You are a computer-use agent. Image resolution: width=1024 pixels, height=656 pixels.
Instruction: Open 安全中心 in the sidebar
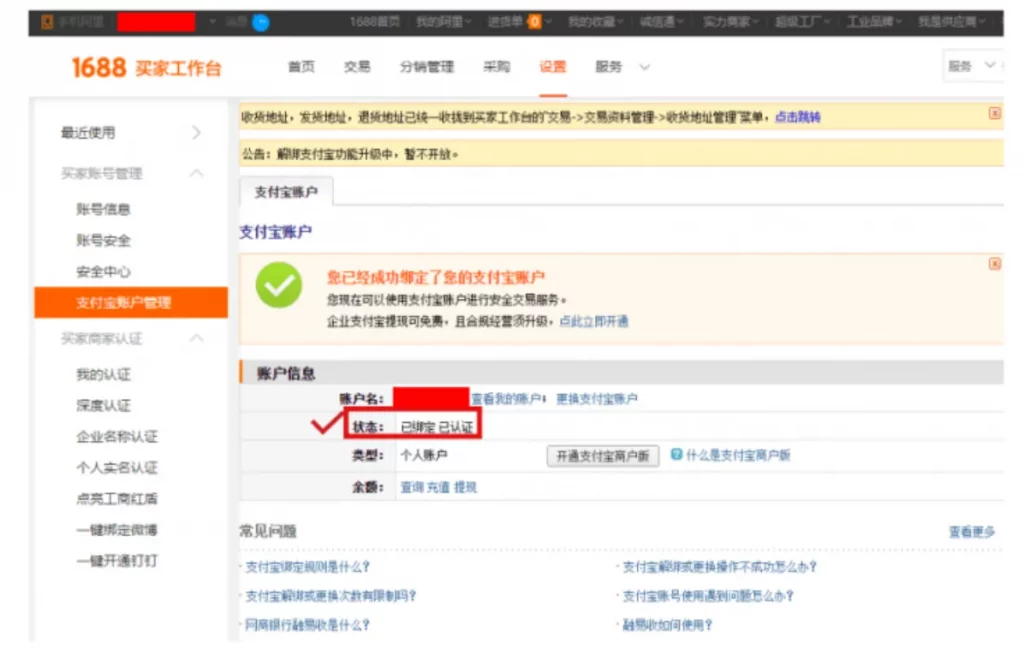tap(103, 272)
